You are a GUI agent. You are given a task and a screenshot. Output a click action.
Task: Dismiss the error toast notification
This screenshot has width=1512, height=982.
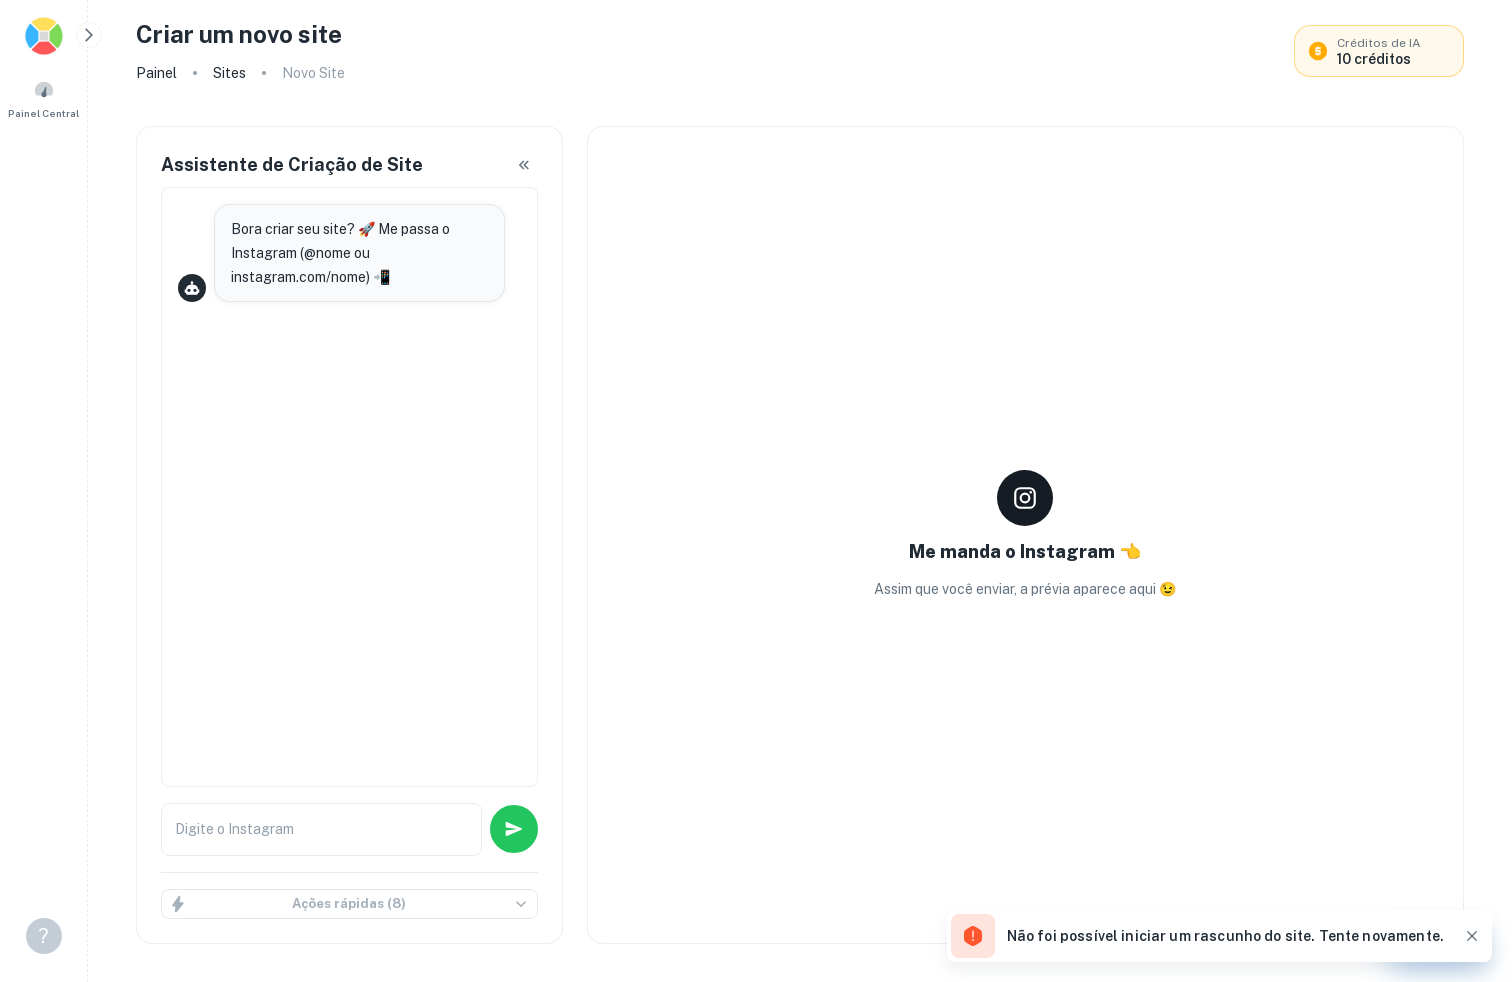click(x=1472, y=936)
